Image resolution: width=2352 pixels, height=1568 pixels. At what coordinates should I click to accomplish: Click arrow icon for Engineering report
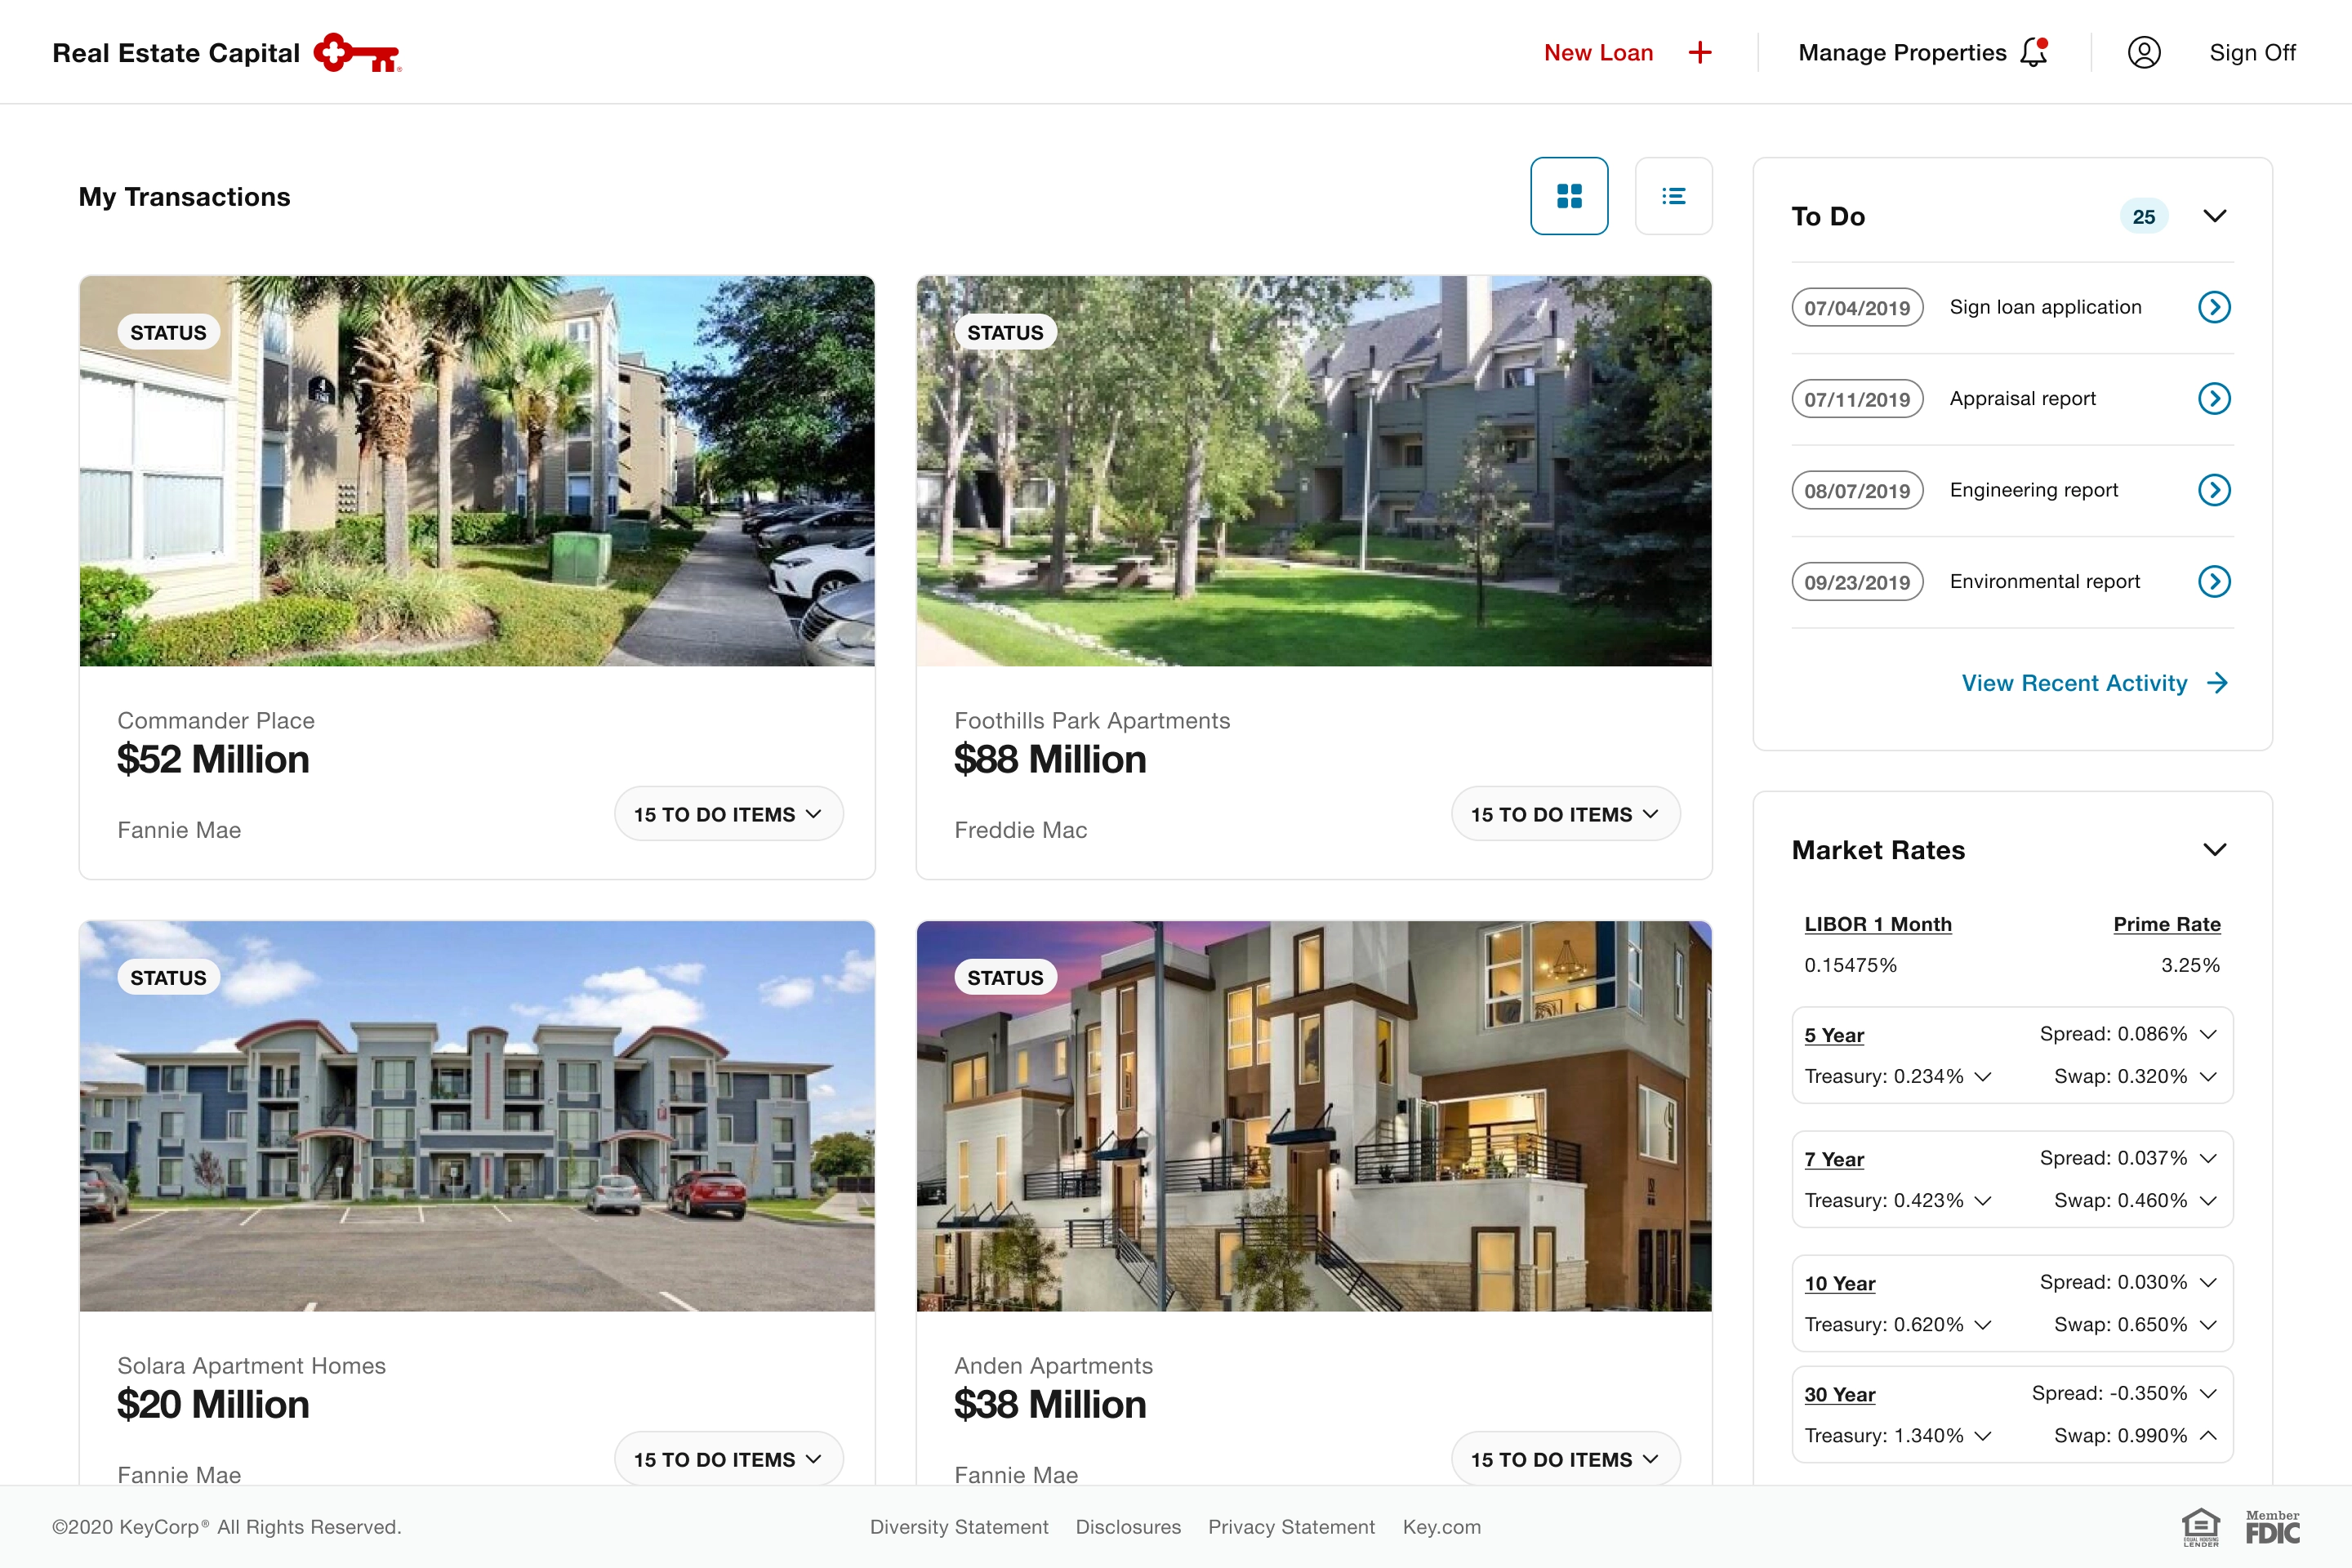coord(2214,490)
